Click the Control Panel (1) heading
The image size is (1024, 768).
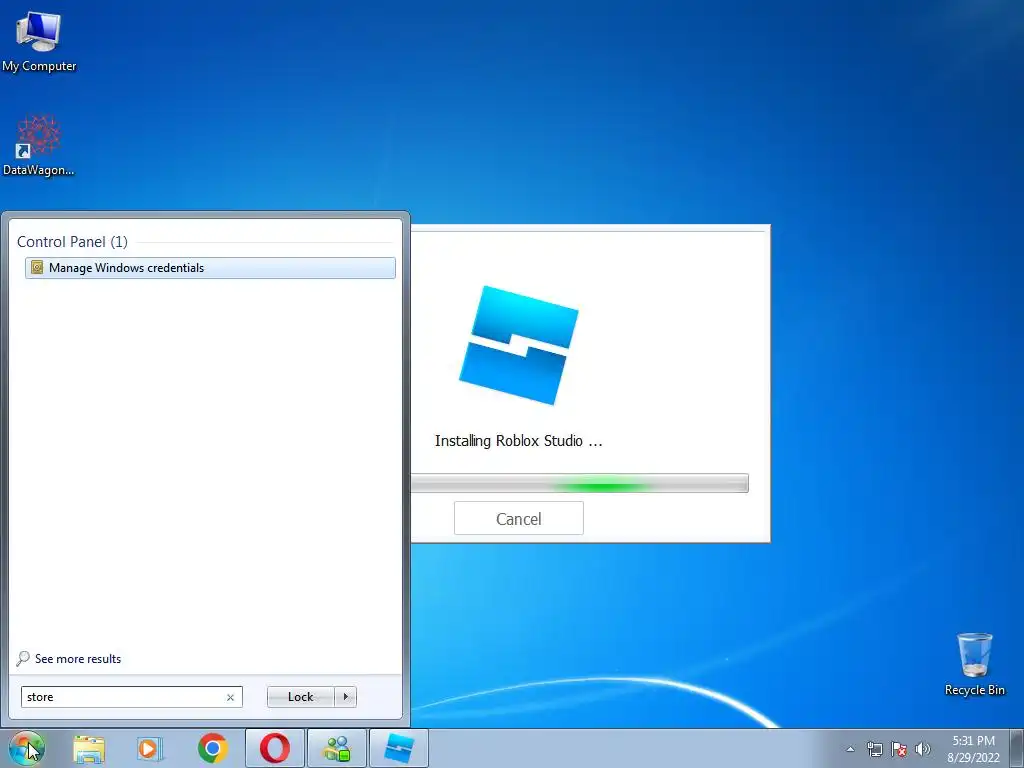72,242
